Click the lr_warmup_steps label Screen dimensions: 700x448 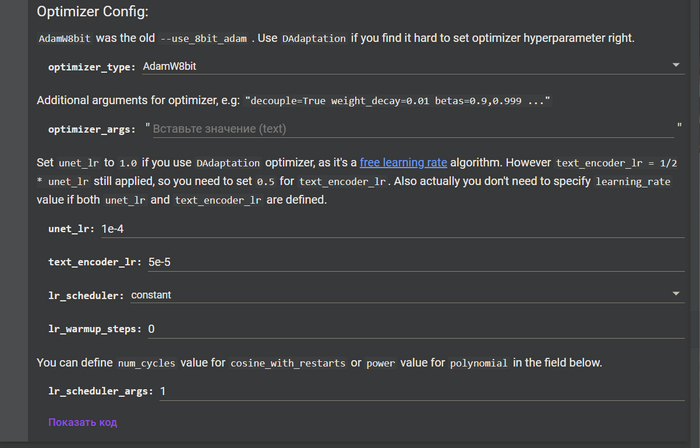coord(95,328)
